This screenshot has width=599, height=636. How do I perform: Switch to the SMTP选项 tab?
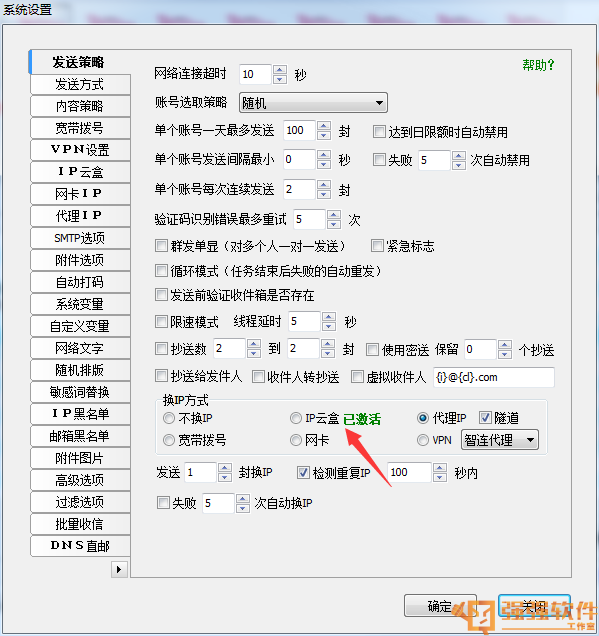[80, 238]
